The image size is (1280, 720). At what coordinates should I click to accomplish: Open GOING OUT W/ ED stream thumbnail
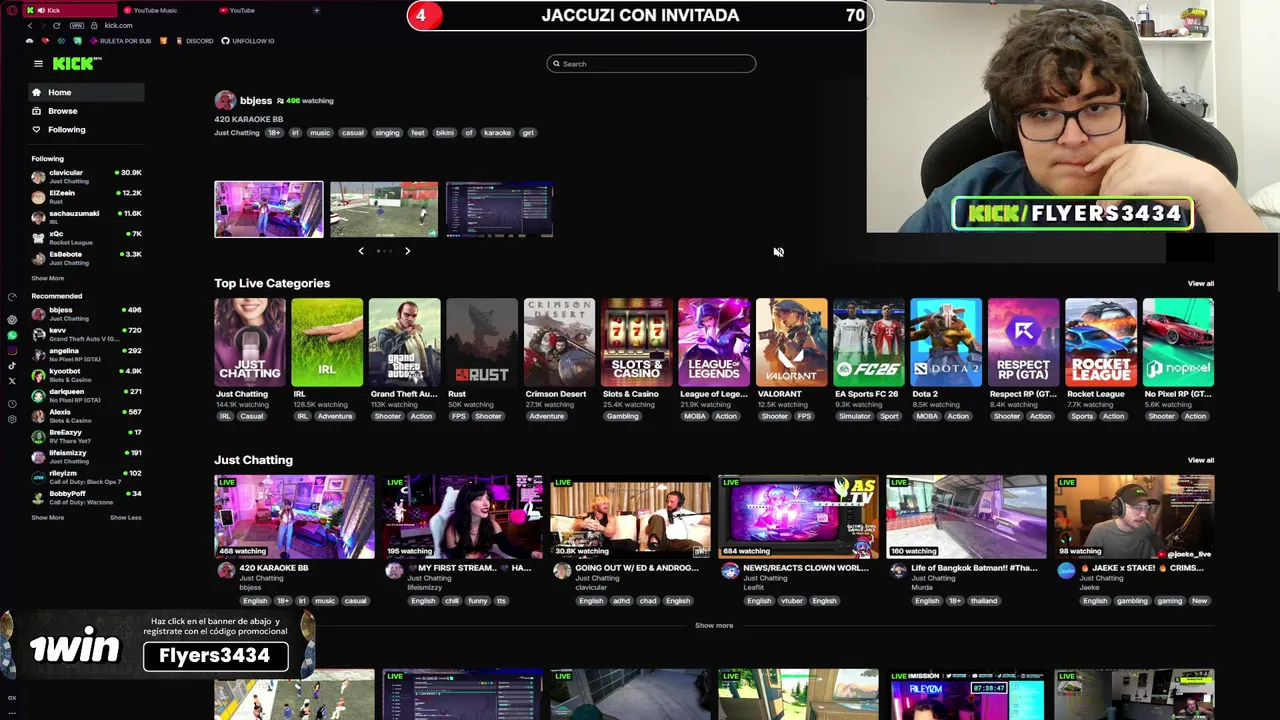click(x=630, y=517)
